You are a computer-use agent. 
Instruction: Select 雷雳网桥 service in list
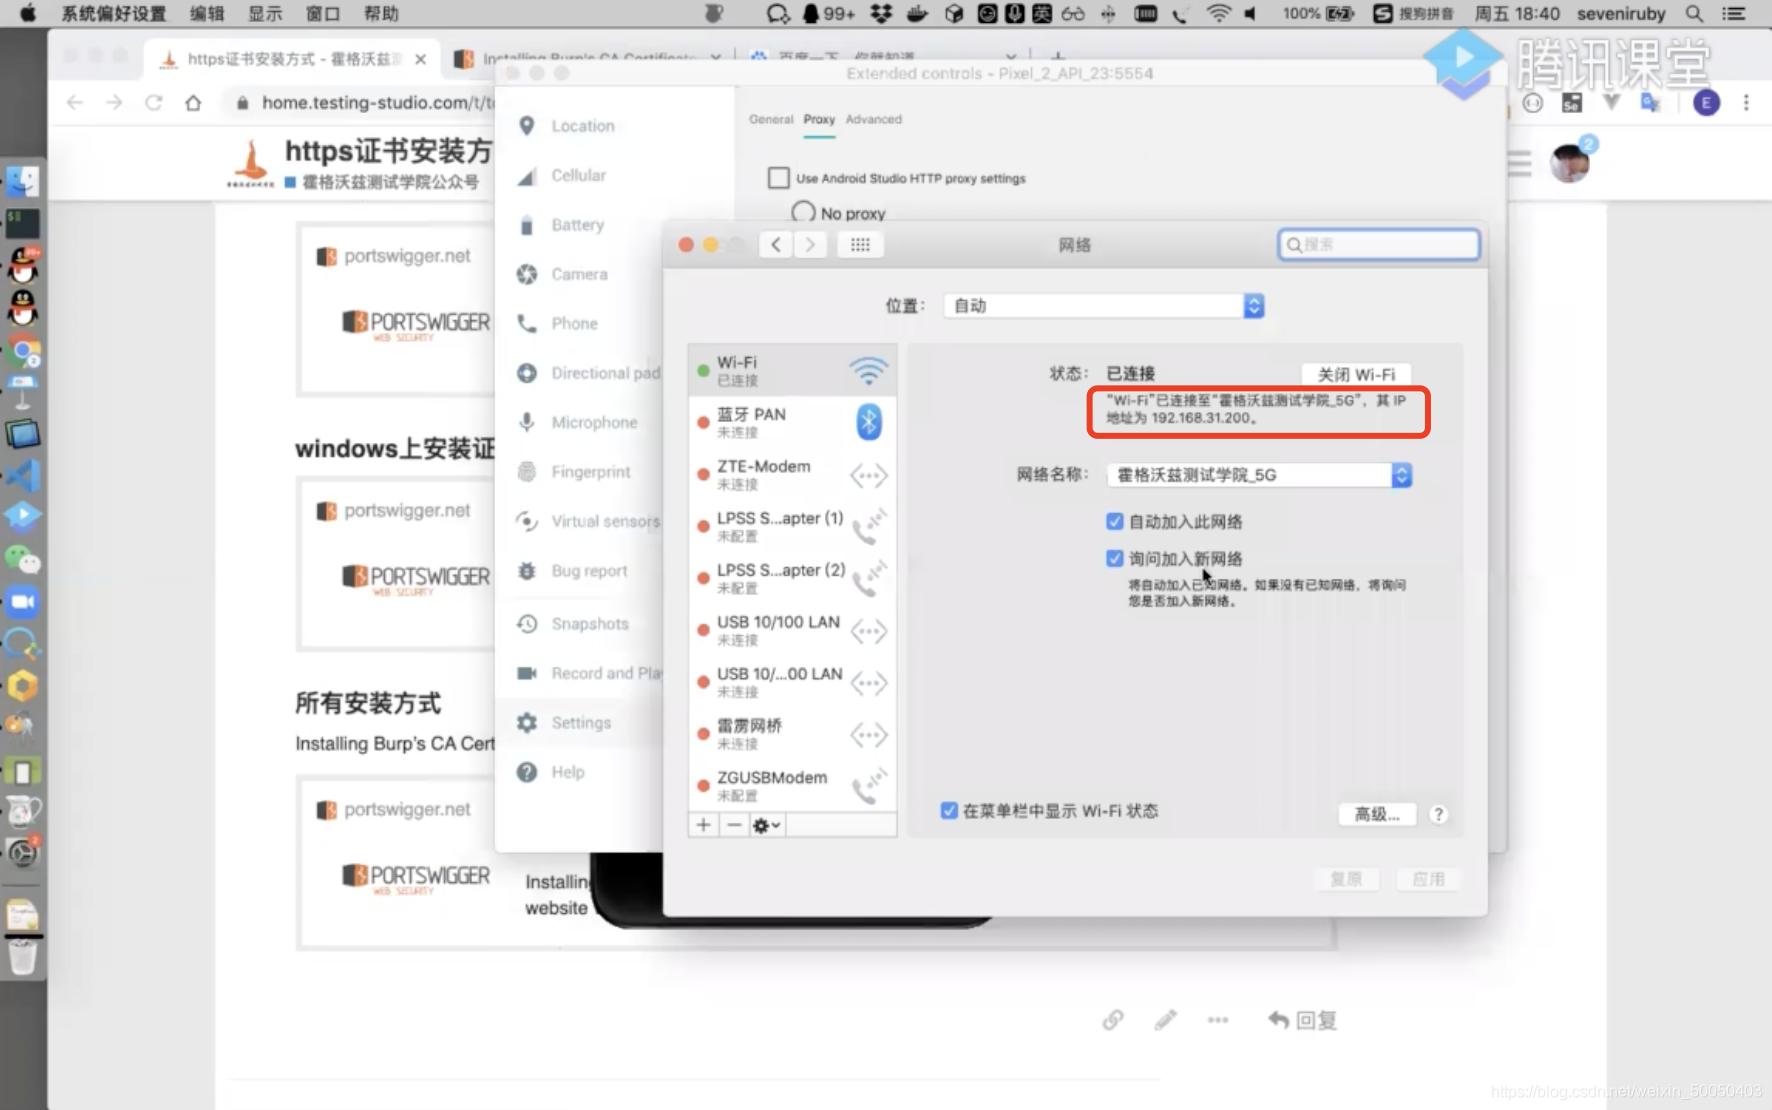(x=792, y=734)
